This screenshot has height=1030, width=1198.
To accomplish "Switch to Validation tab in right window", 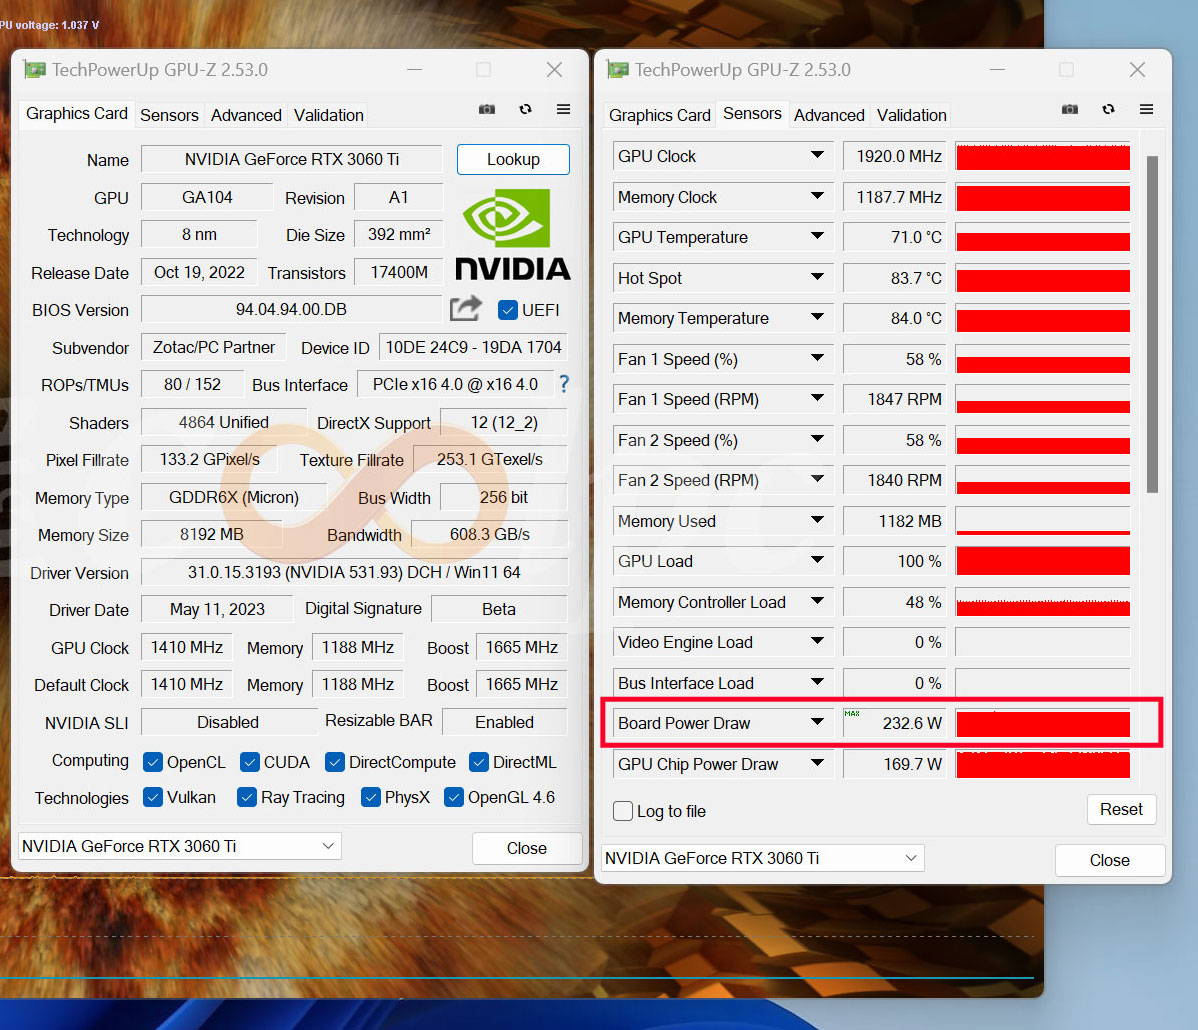I will 911,115.
